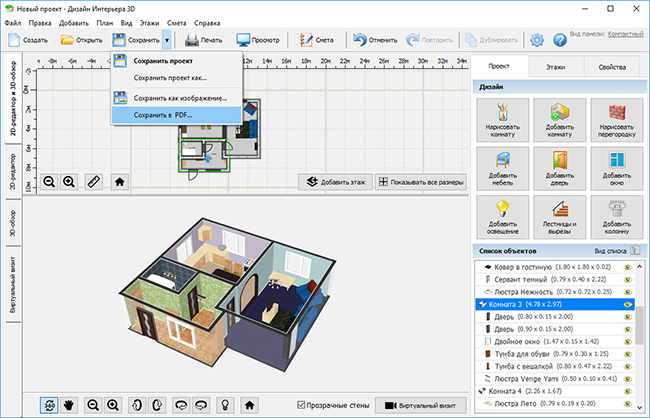Zoom in on 2D plan view
This screenshot has height=418, width=650.
[x=69, y=182]
